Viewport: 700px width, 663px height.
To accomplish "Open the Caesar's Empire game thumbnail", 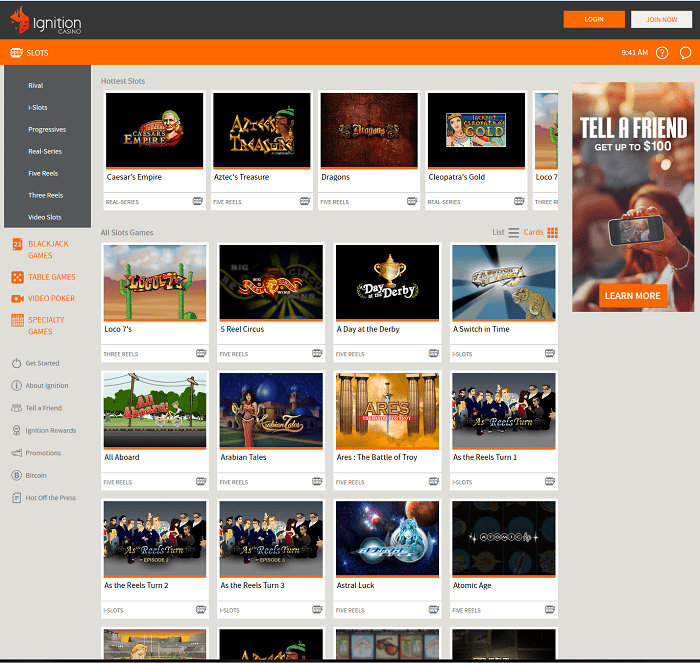I will click(154, 130).
